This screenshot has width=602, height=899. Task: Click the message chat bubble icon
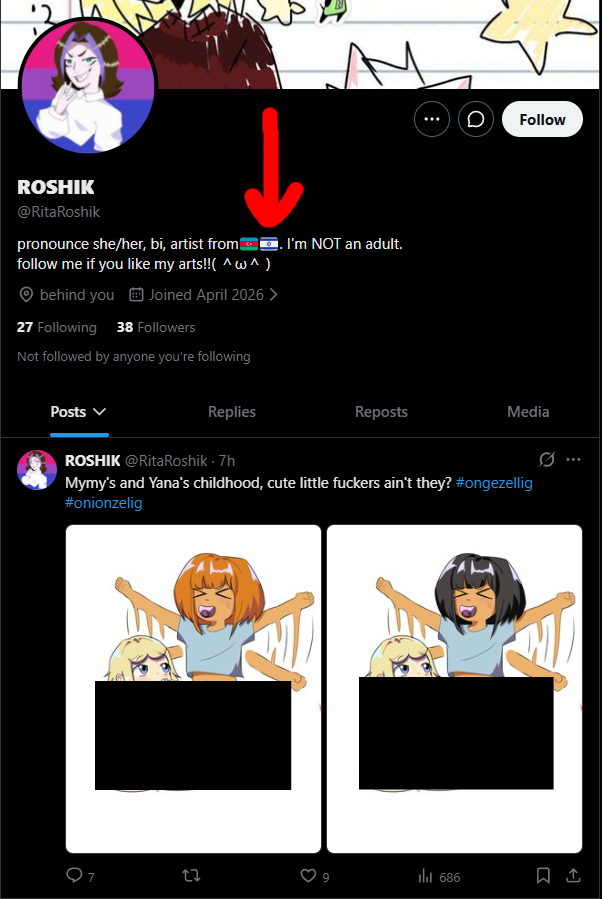475,119
